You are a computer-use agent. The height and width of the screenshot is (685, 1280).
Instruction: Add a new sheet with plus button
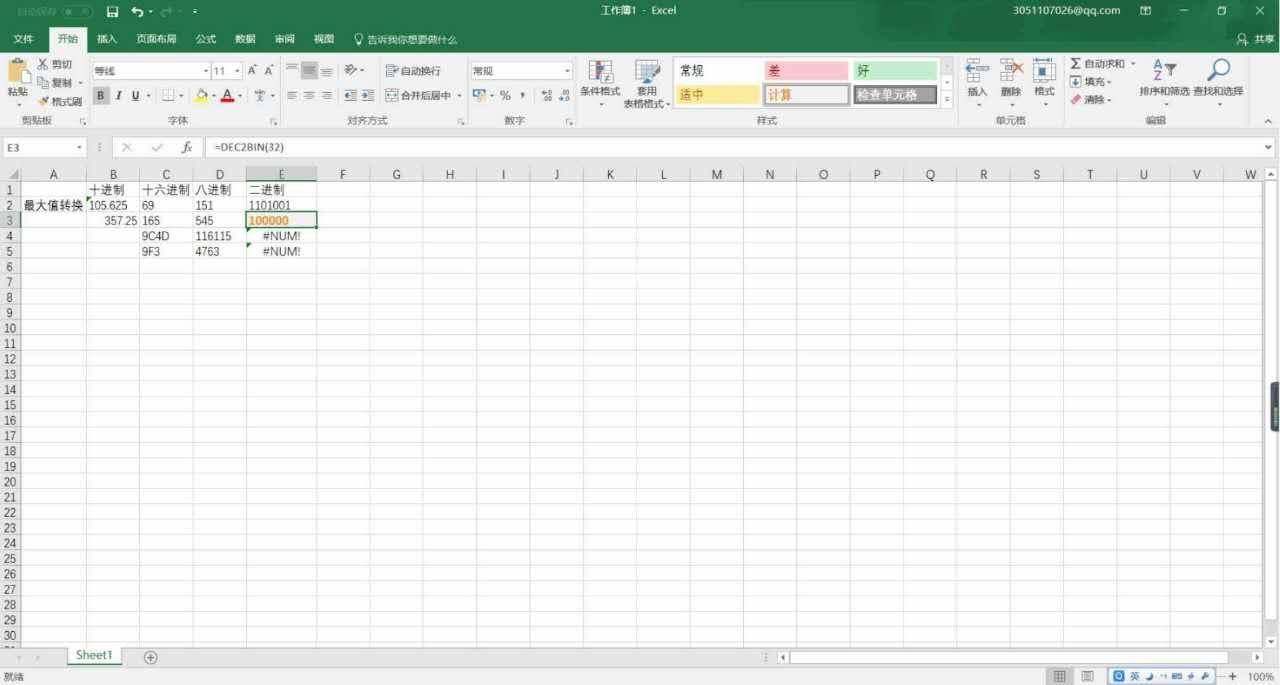coord(151,657)
